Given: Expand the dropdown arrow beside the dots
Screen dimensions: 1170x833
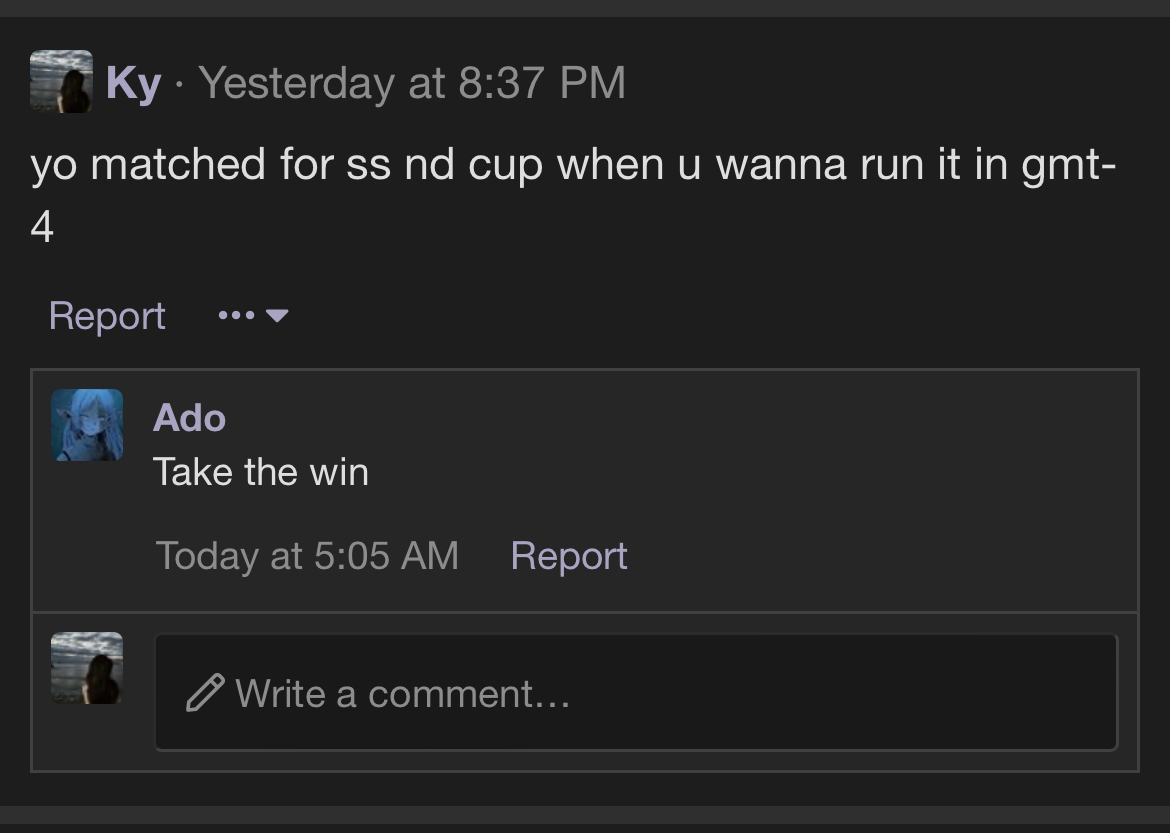Looking at the screenshot, I should click(277, 316).
